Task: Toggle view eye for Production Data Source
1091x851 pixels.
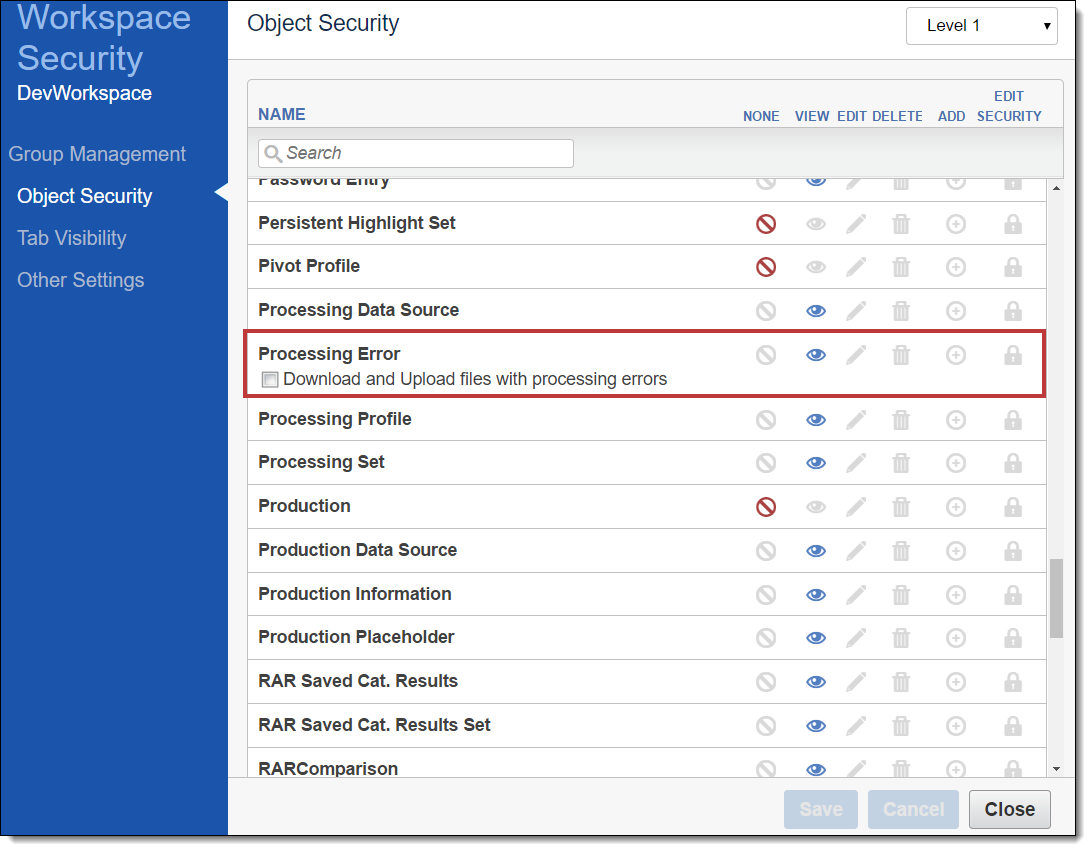Action: [816, 551]
